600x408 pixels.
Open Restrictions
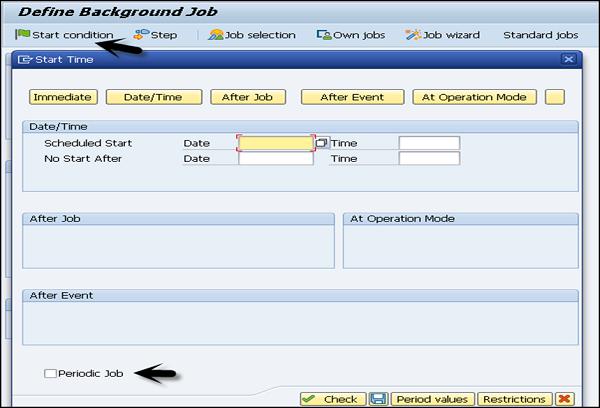point(515,399)
